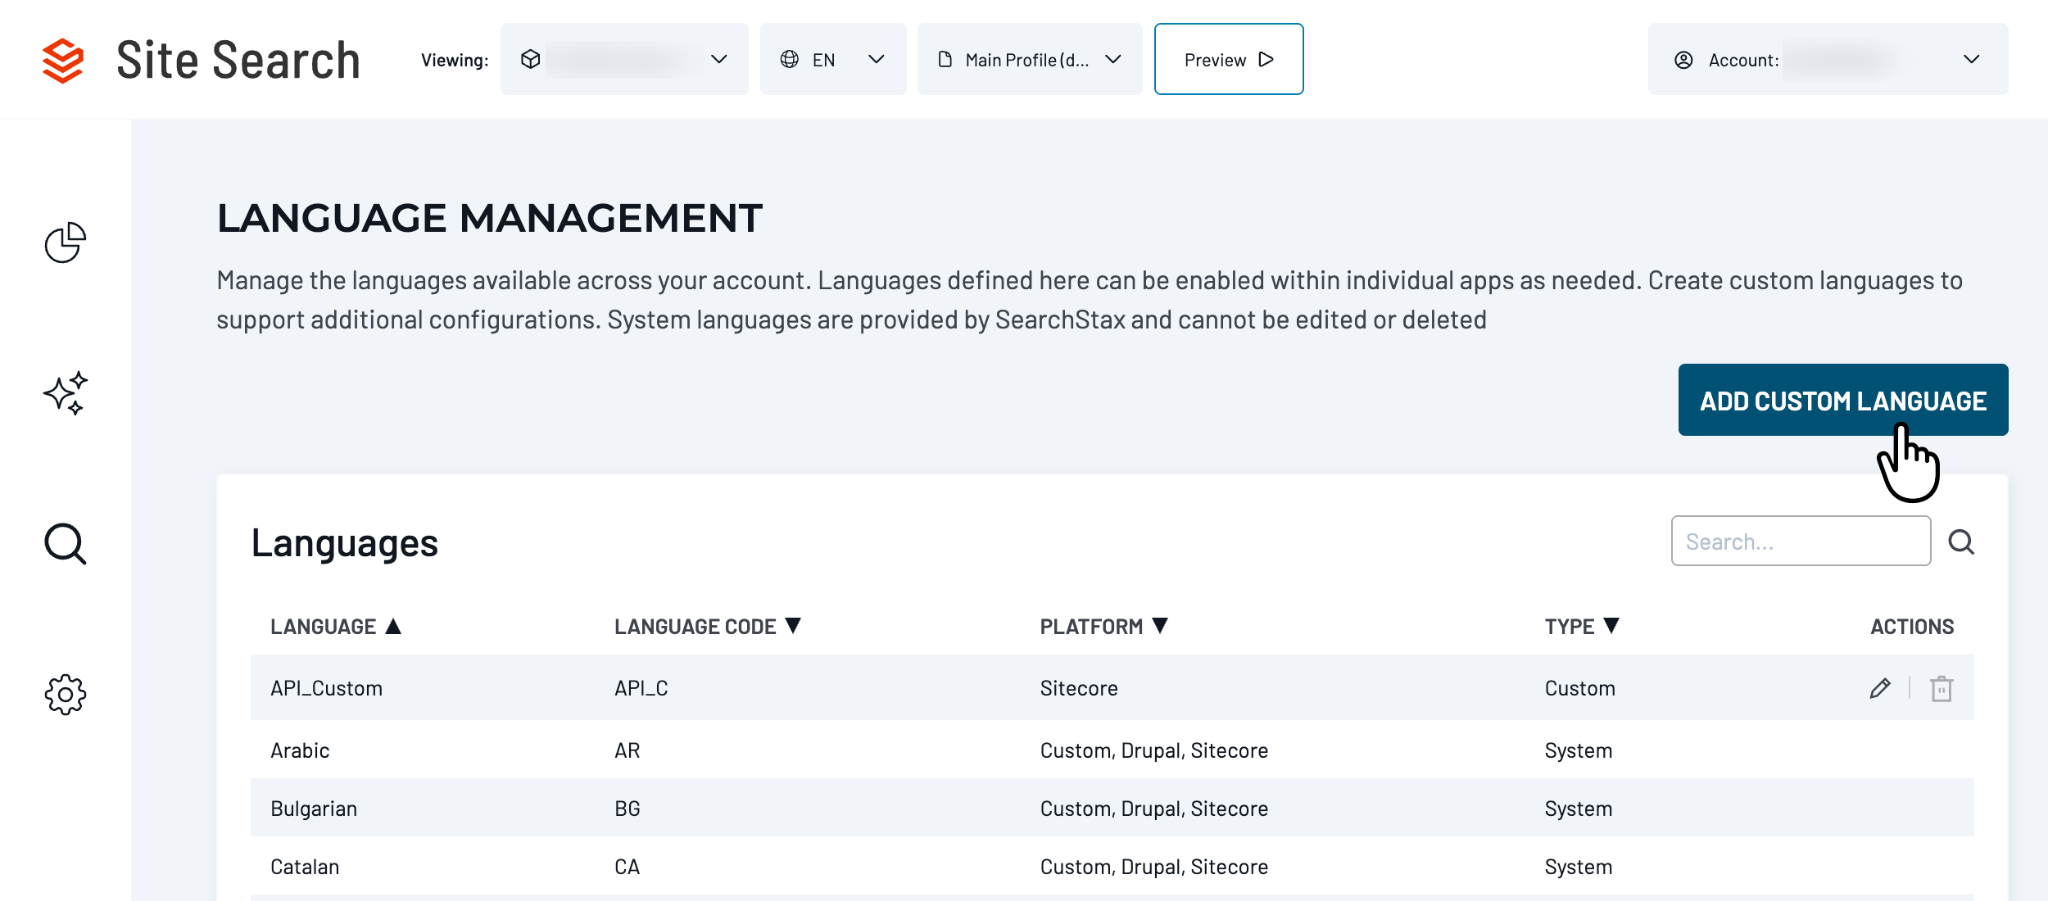Click the AR language code cell

(x=627, y=750)
